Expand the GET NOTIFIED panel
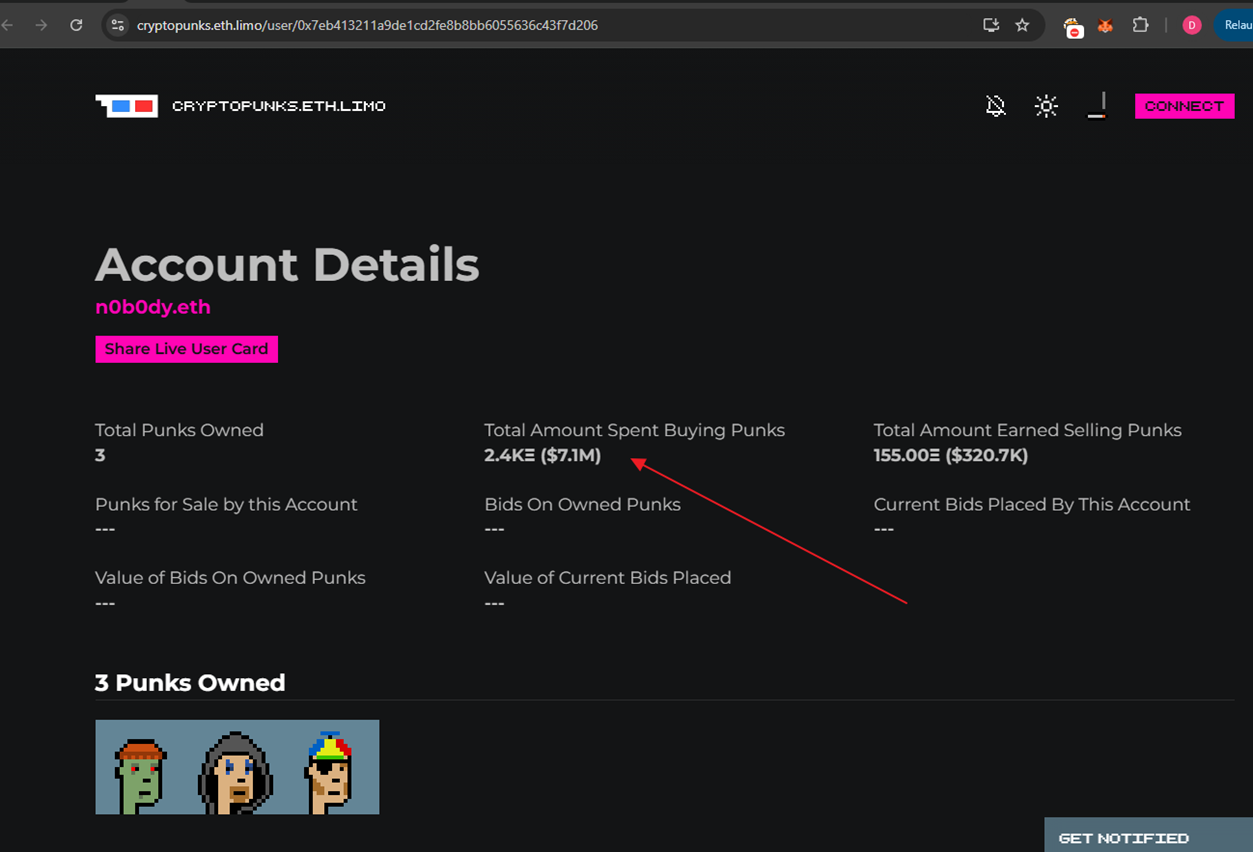The width and height of the screenshot is (1253, 852). pyautogui.click(x=1123, y=838)
